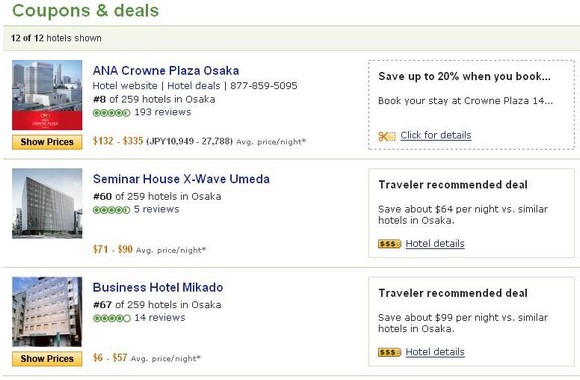580x380 pixels.
Task: Click ANA Crowne Plaza rating circles
Action: (x=111, y=113)
